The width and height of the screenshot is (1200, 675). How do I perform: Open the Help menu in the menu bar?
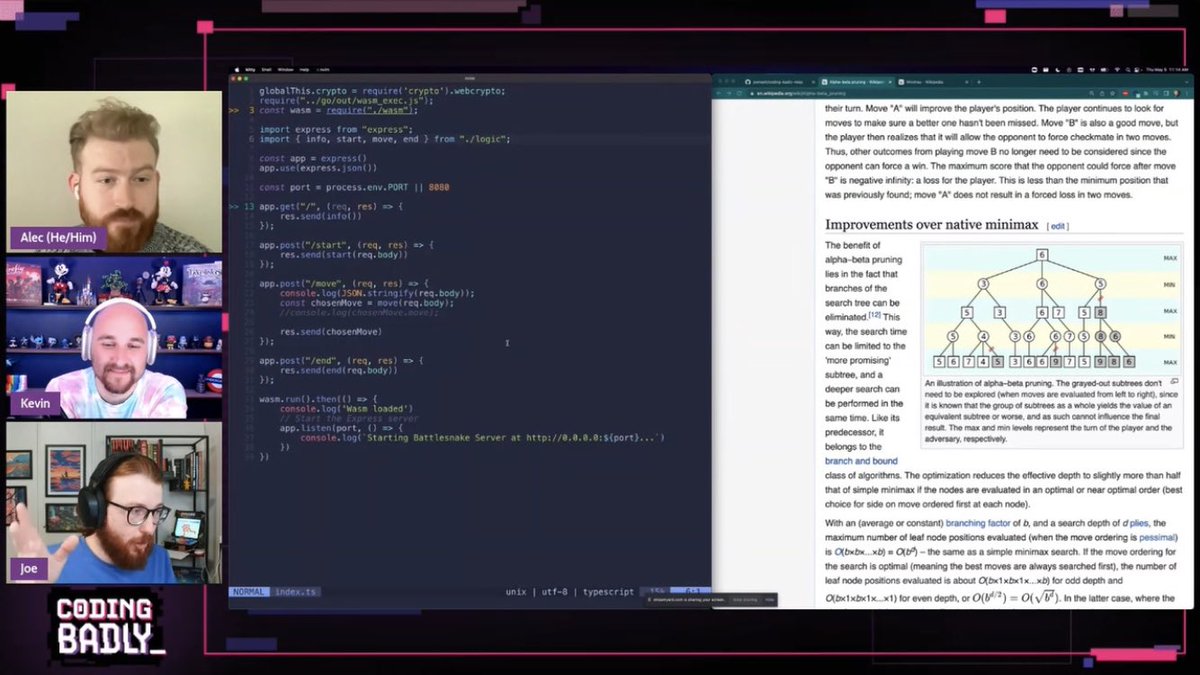point(304,70)
